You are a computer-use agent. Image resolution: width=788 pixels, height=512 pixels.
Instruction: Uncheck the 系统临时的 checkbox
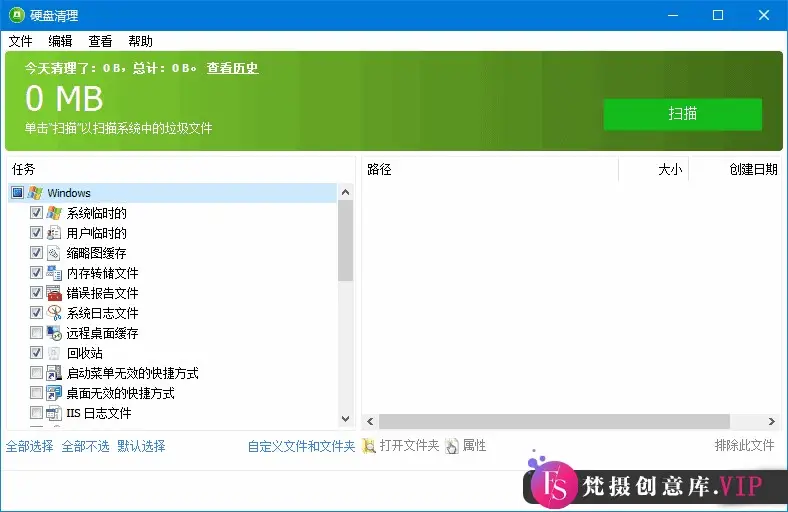click(36, 213)
